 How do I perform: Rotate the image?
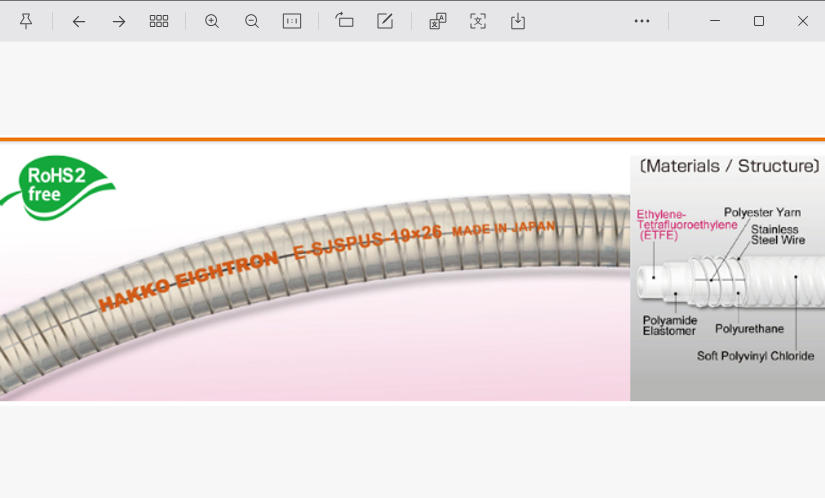[x=345, y=21]
